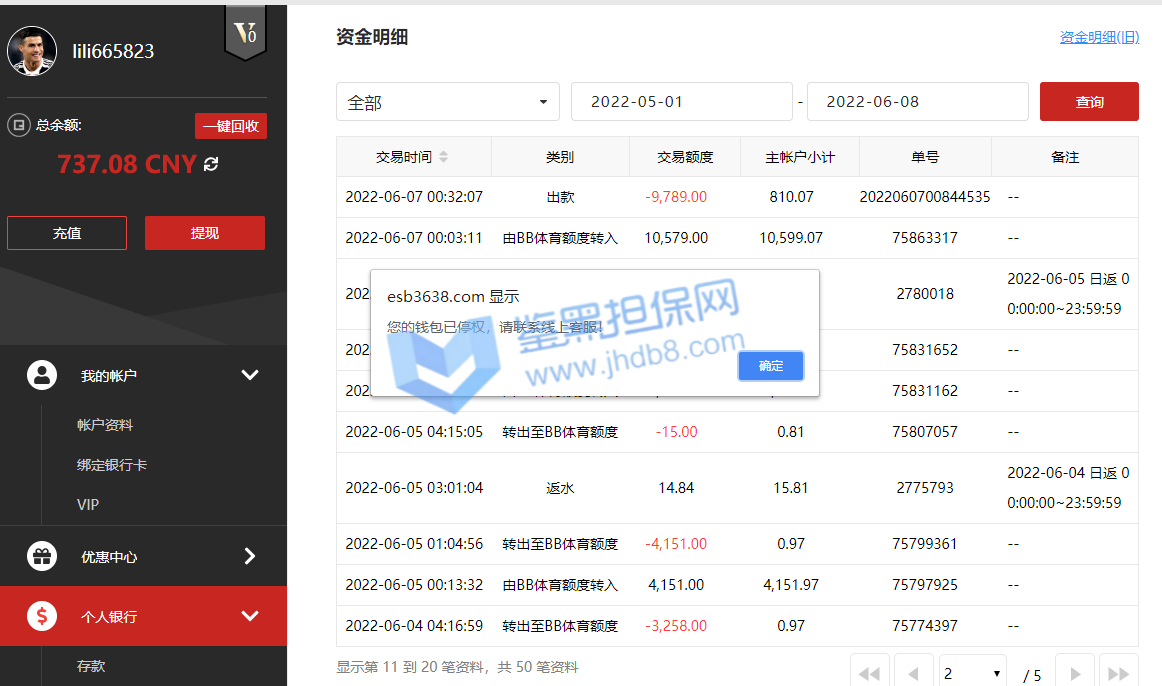Open 绑定银行卡 in the sidebar
The height and width of the screenshot is (686, 1162).
tap(112, 465)
